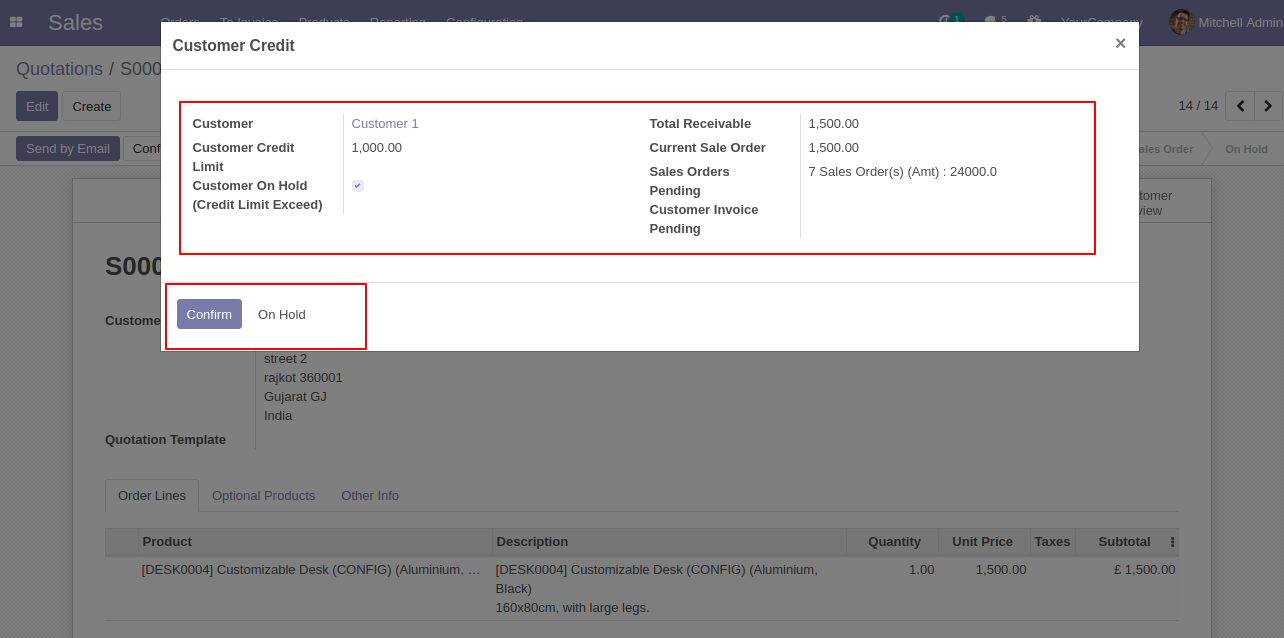
Task: Open order lines column options icon
Action: click(1172, 542)
